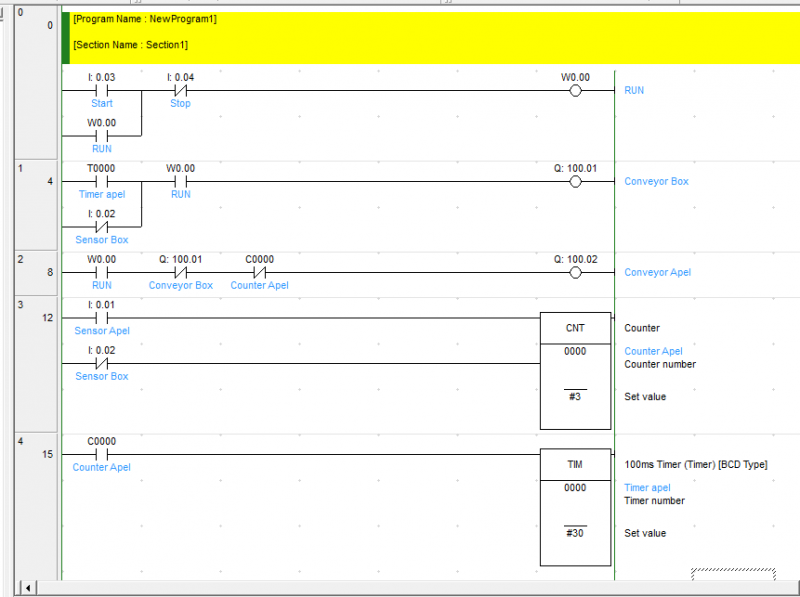The height and width of the screenshot is (597, 800).
Task: Click the Section Name : Section1 text
Action: (x=131, y=45)
